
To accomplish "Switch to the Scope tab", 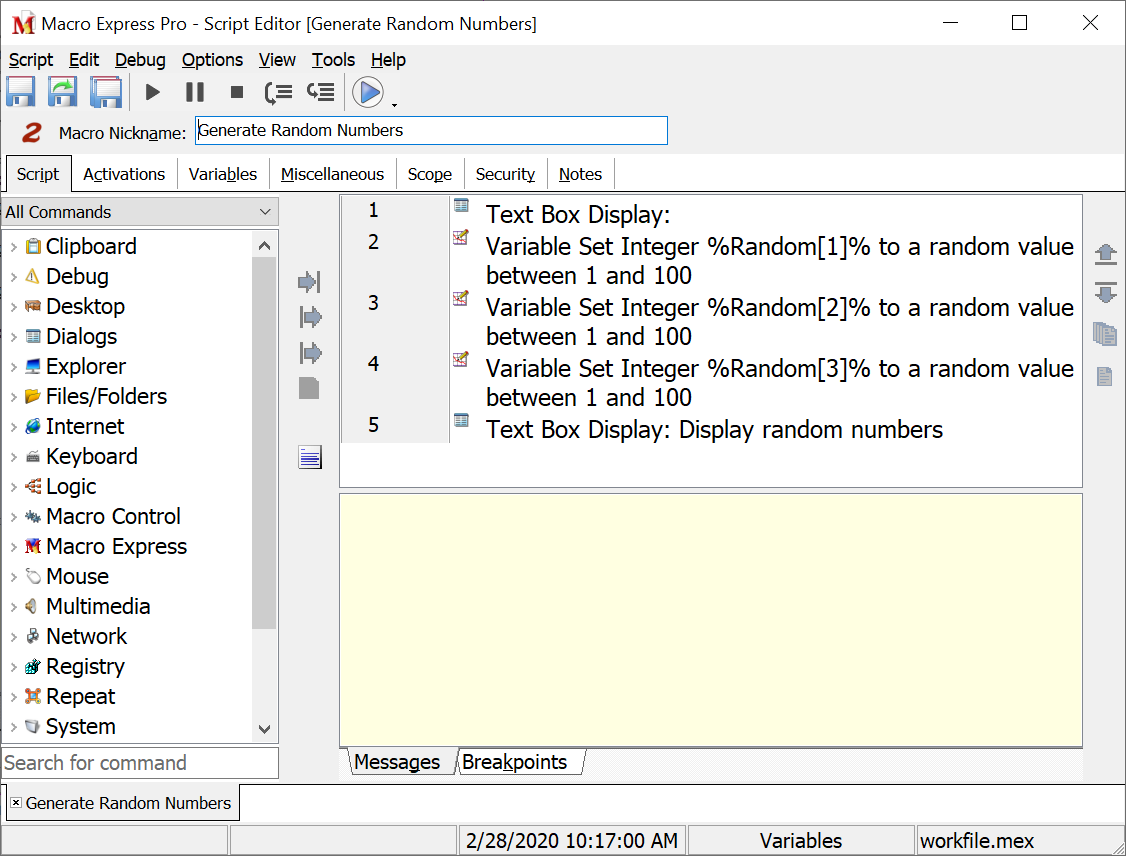I will tap(430, 175).
